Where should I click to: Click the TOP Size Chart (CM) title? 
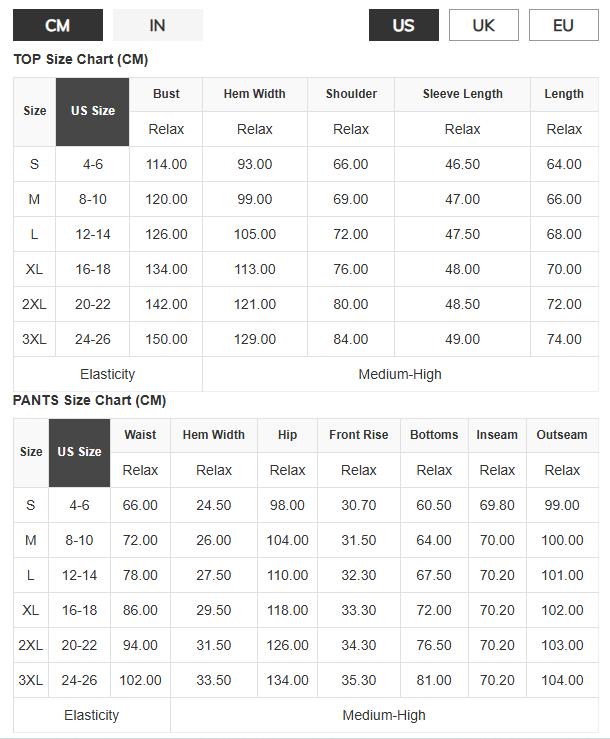click(x=80, y=60)
